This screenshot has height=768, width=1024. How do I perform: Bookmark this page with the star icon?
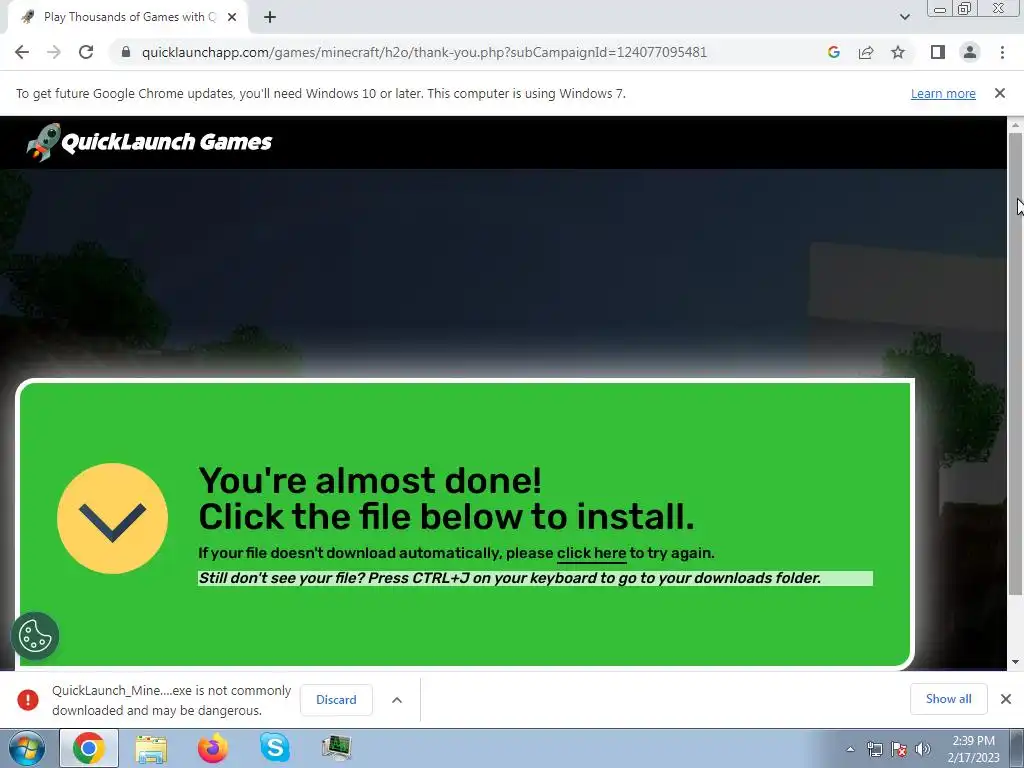(898, 52)
